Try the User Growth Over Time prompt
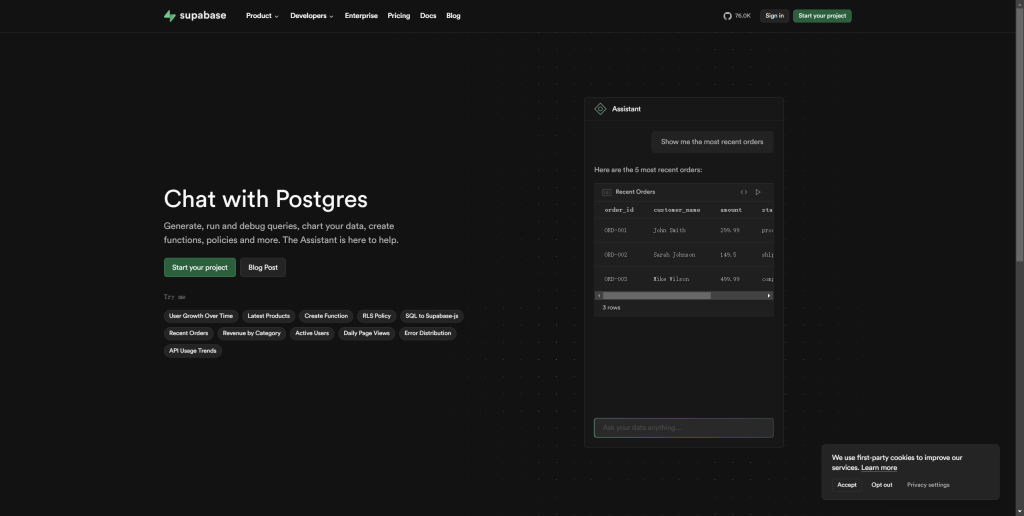The height and width of the screenshot is (516, 1024). (200, 316)
